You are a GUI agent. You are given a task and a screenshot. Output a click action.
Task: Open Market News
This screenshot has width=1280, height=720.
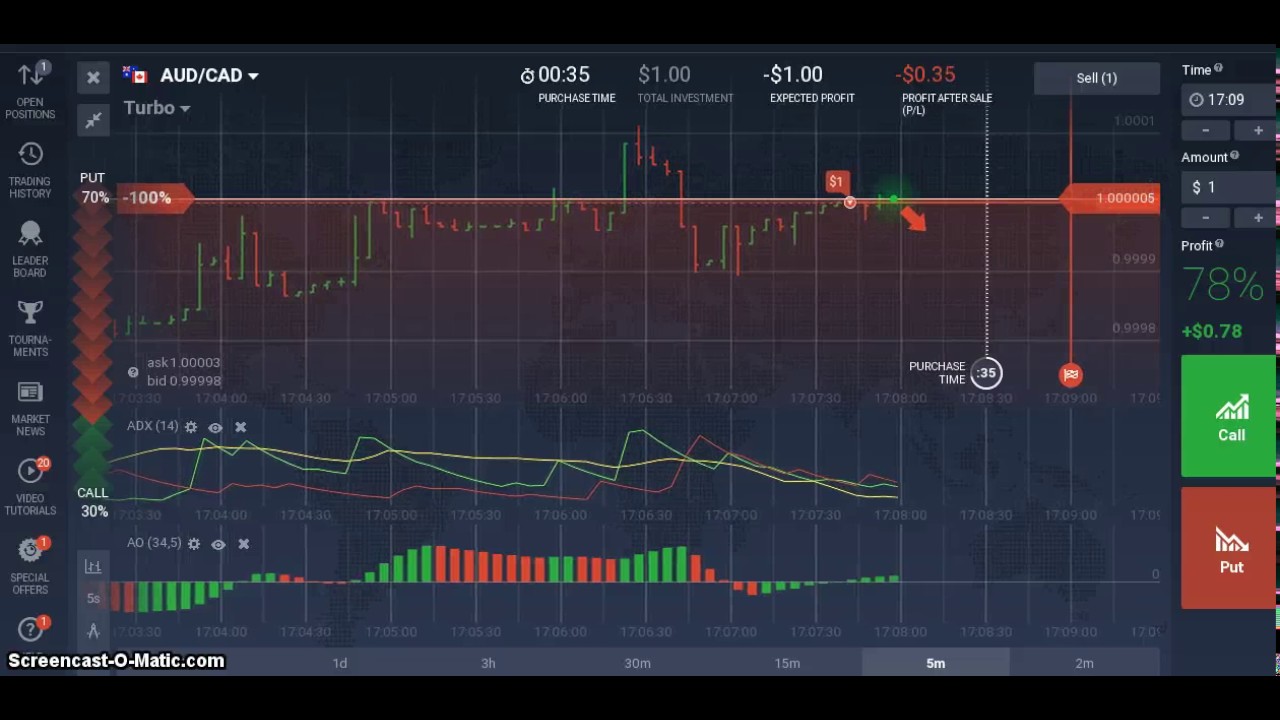30,408
